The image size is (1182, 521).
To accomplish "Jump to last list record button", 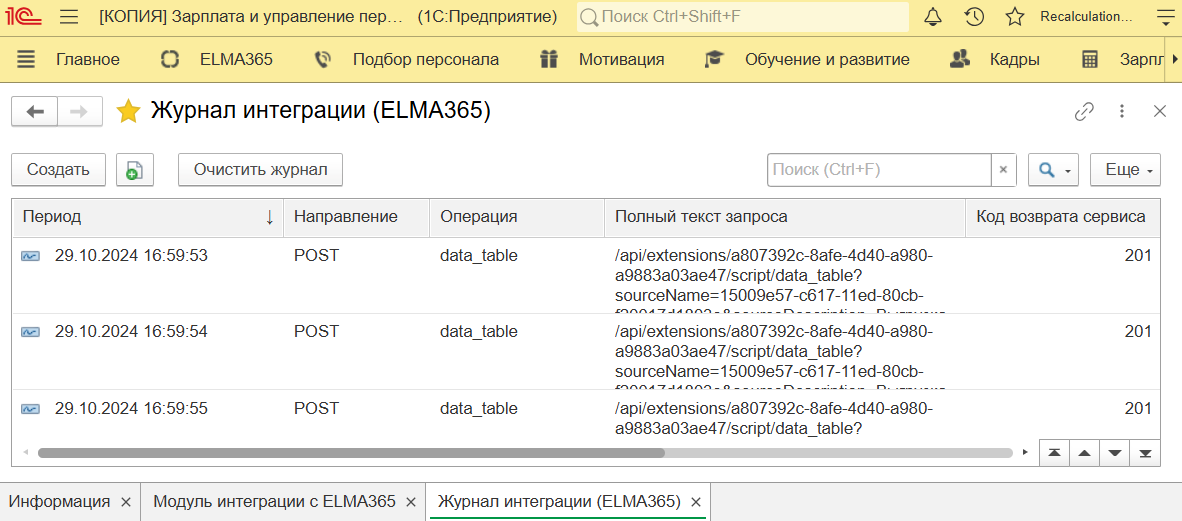I will [1146, 453].
